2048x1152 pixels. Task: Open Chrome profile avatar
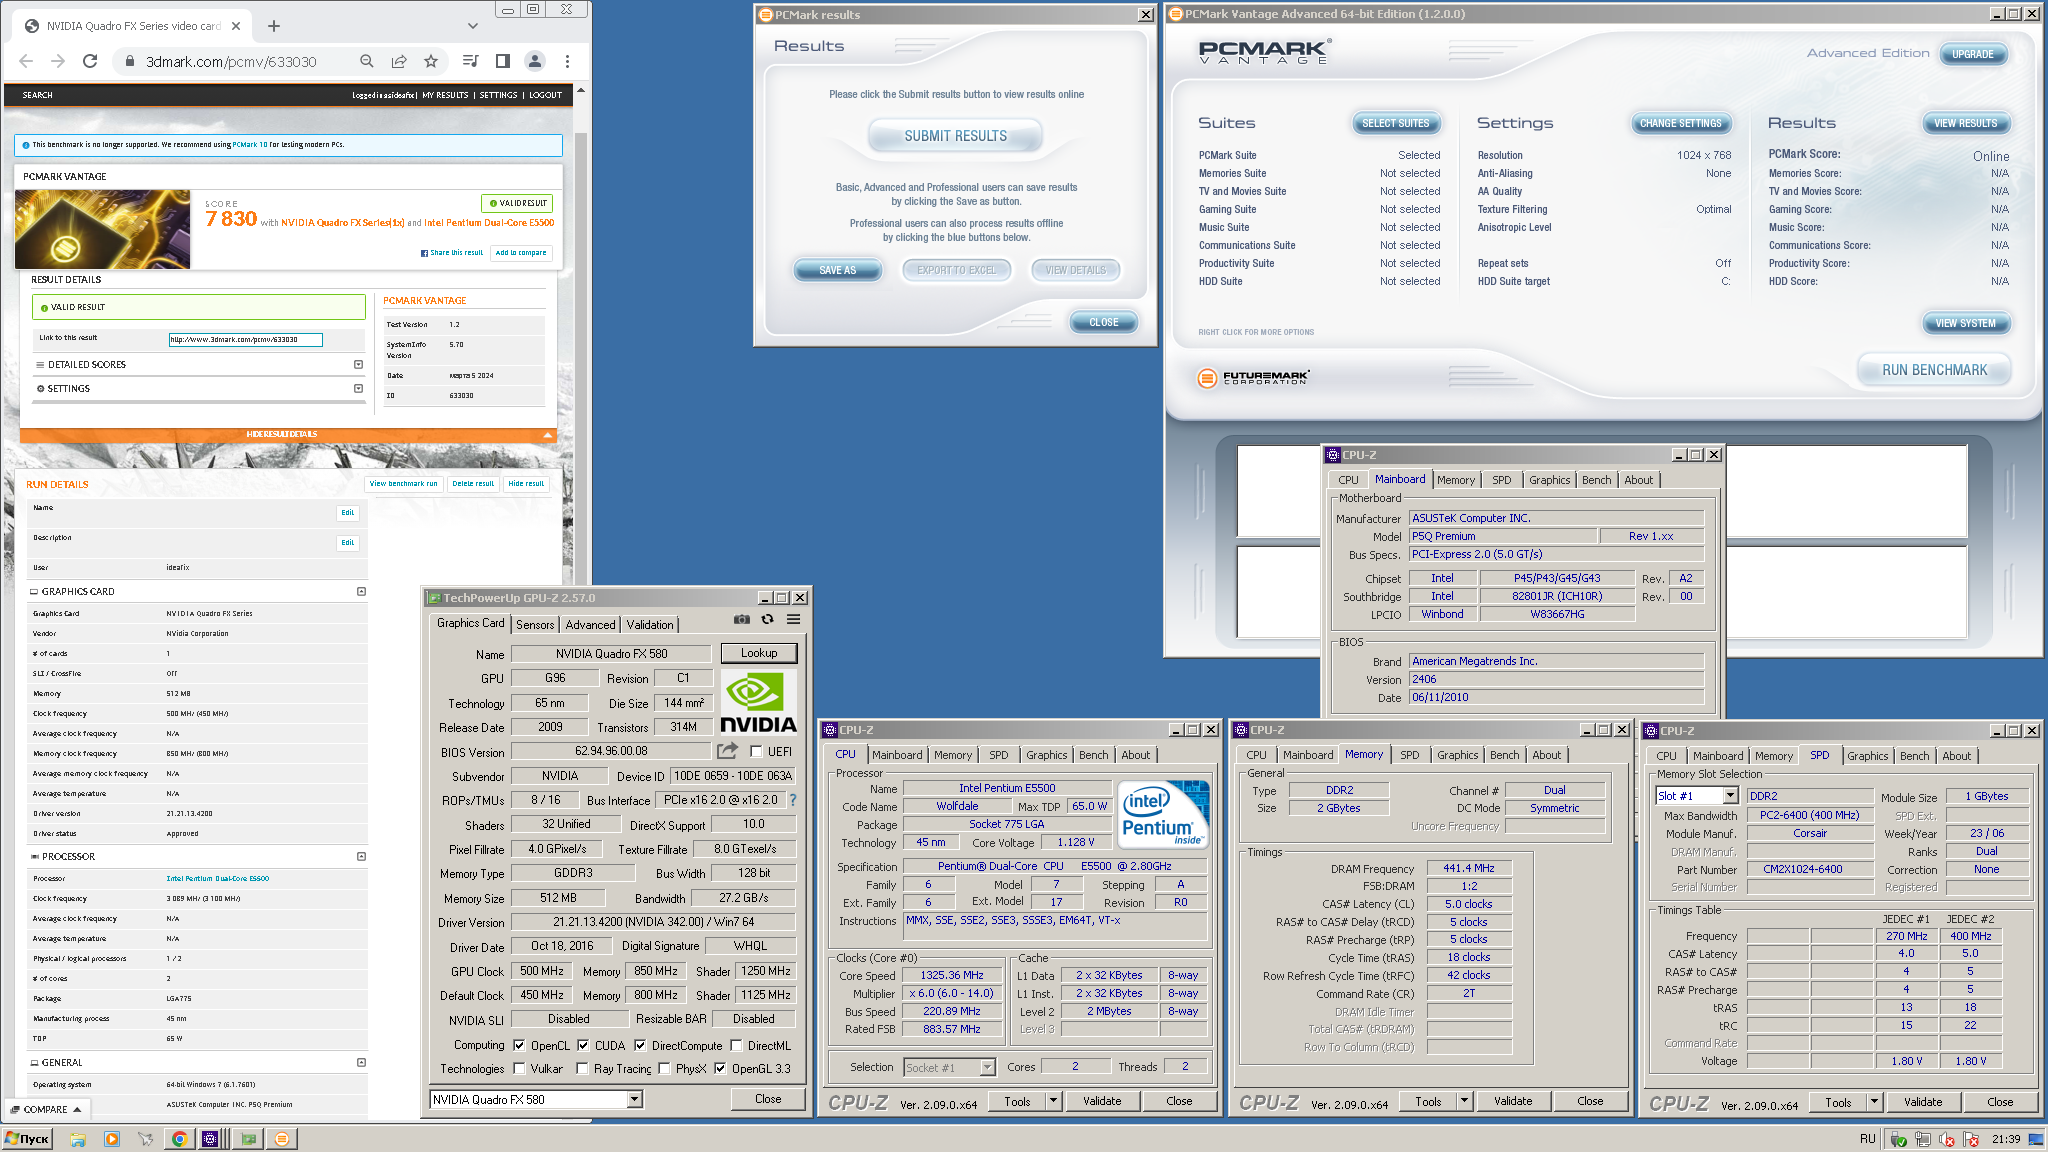(x=535, y=61)
